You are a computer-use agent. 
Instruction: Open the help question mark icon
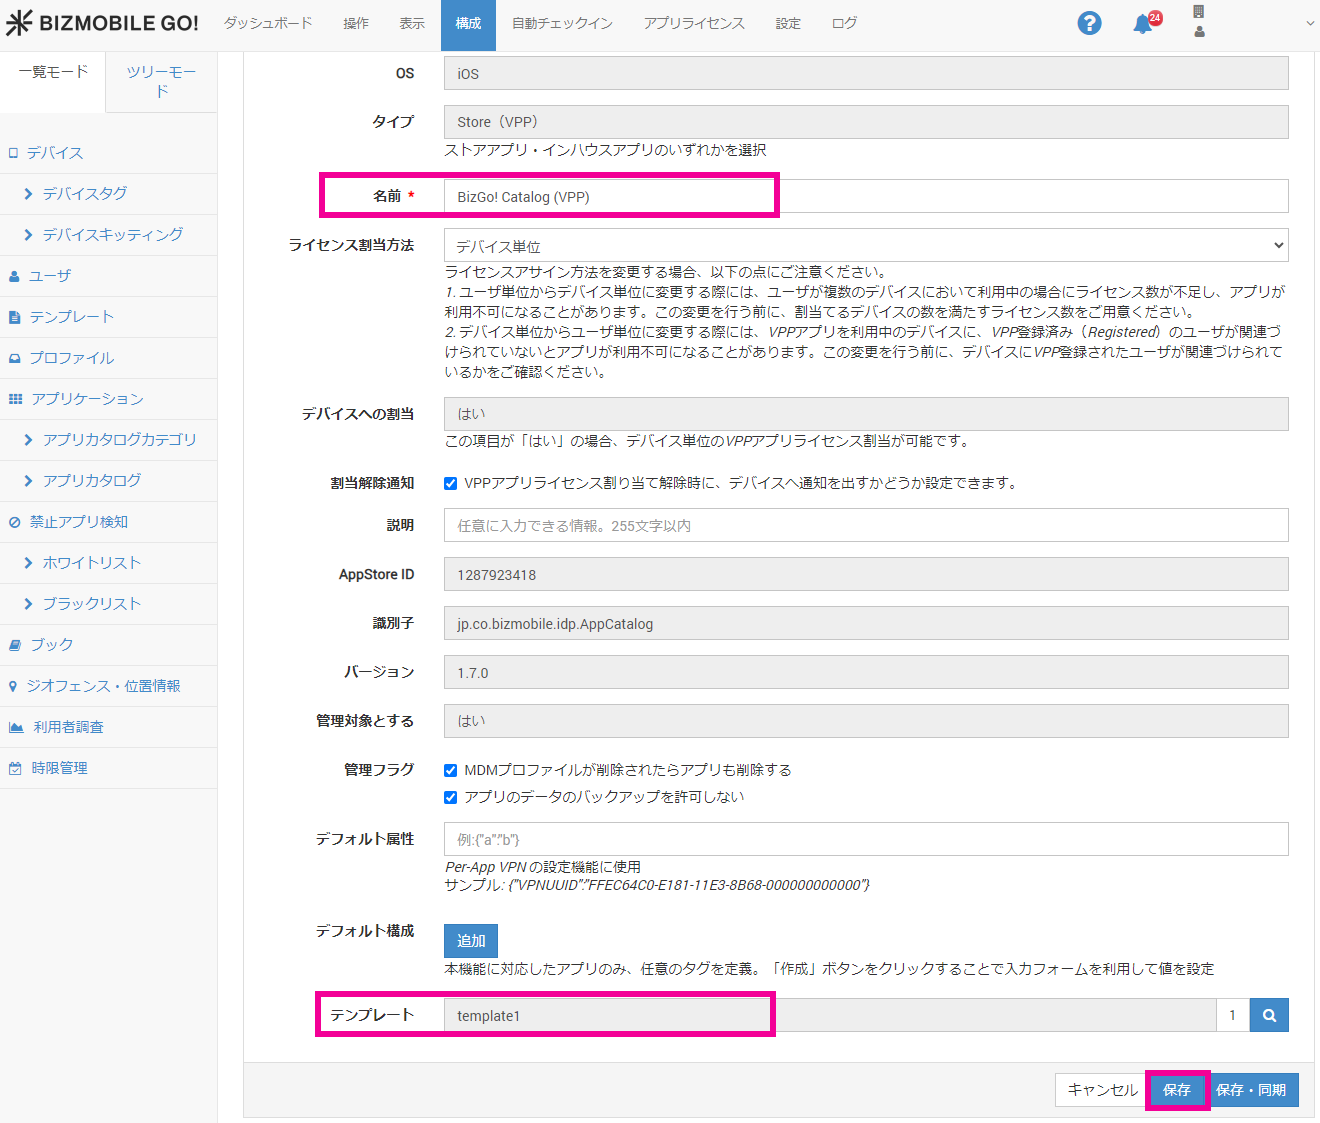[x=1089, y=23]
